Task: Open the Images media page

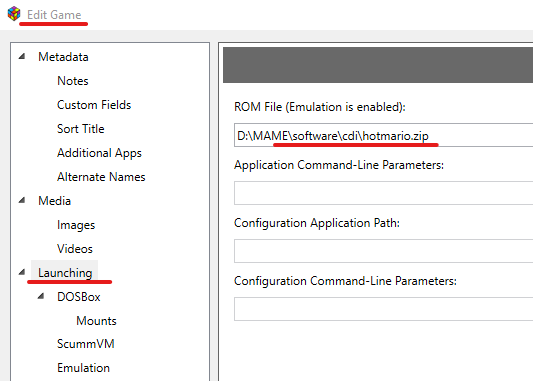Action: click(76, 225)
